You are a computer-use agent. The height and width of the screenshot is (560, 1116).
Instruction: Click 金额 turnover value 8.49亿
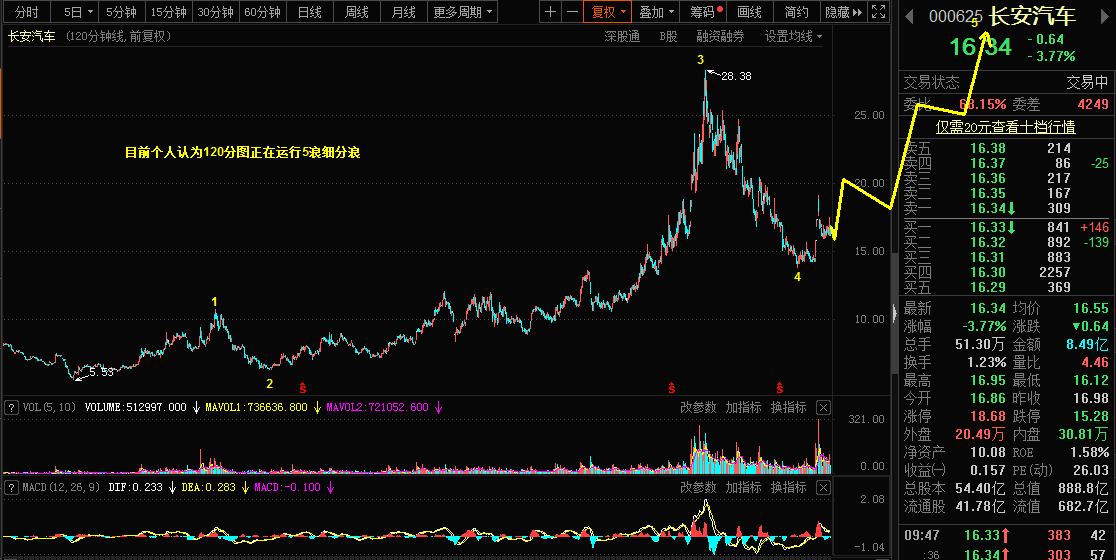(1087, 344)
